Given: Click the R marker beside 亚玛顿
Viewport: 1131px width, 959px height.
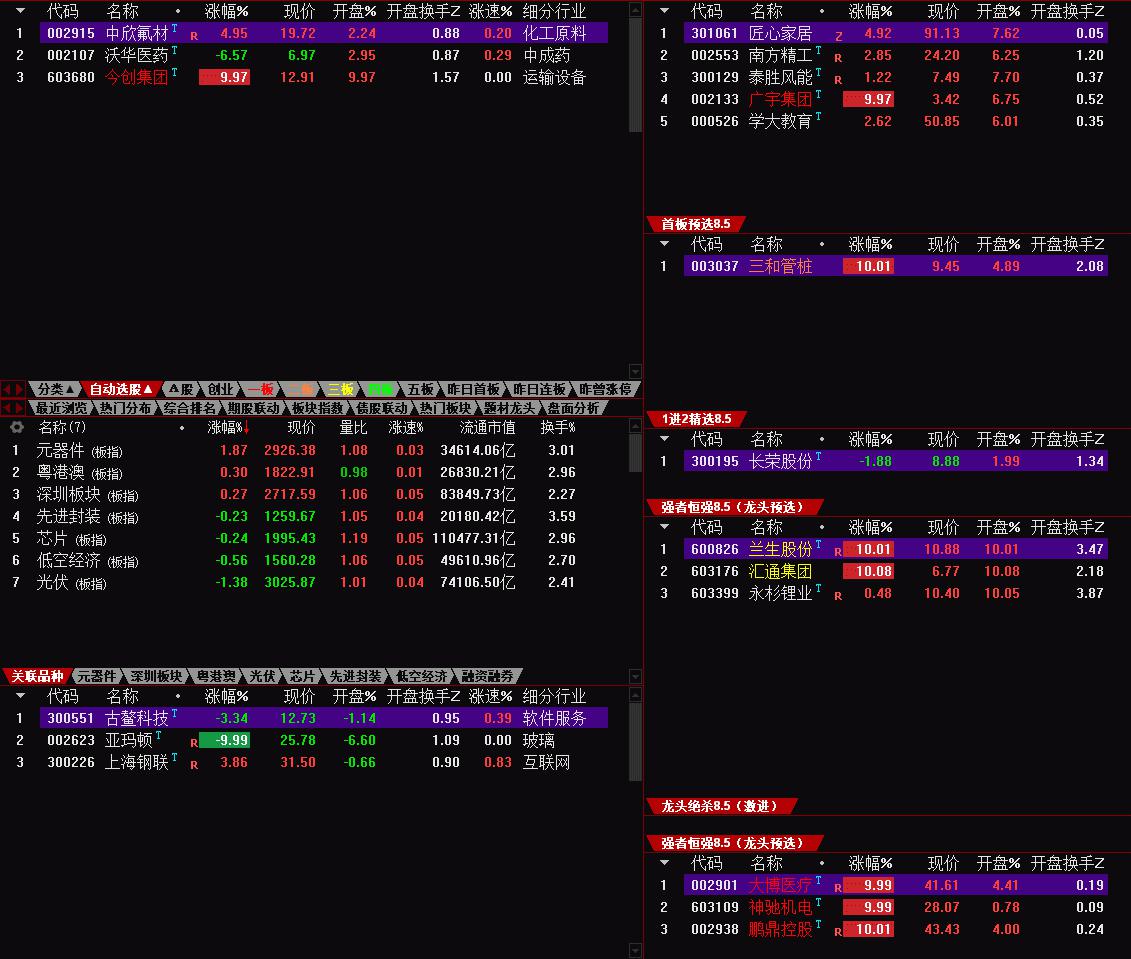Looking at the screenshot, I should (194, 742).
